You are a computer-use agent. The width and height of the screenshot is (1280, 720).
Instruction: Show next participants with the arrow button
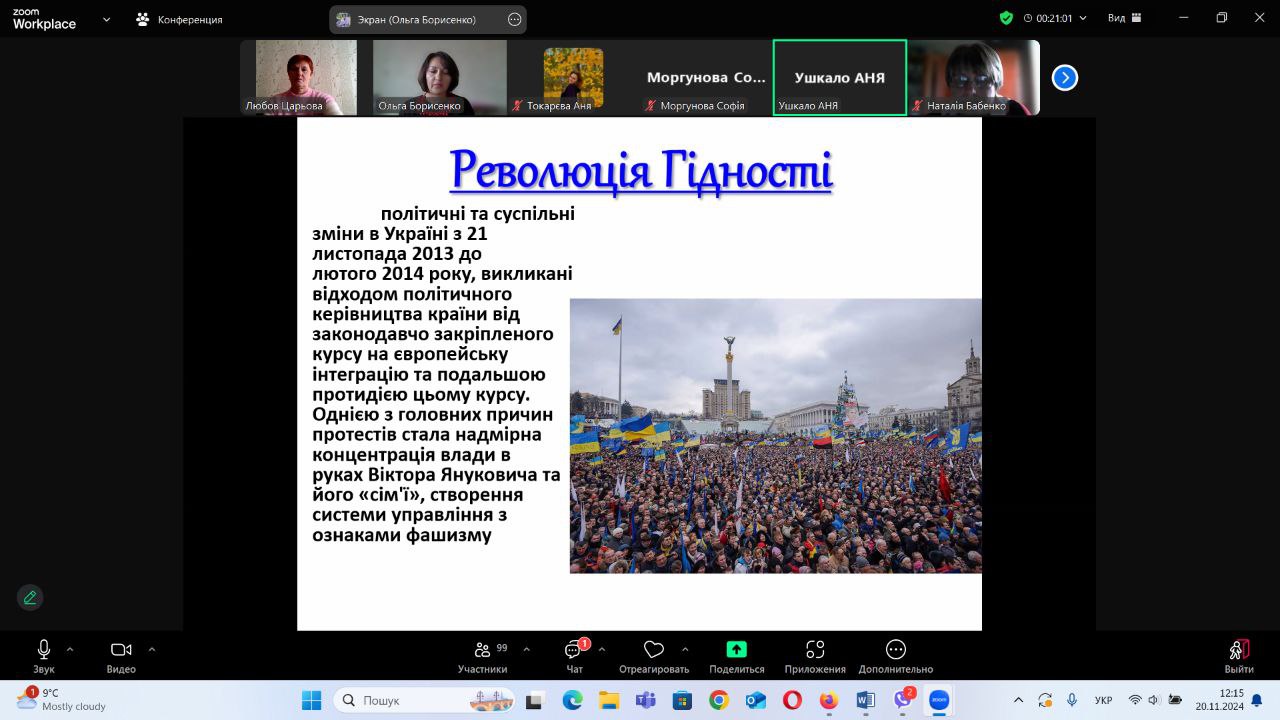tap(1065, 78)
